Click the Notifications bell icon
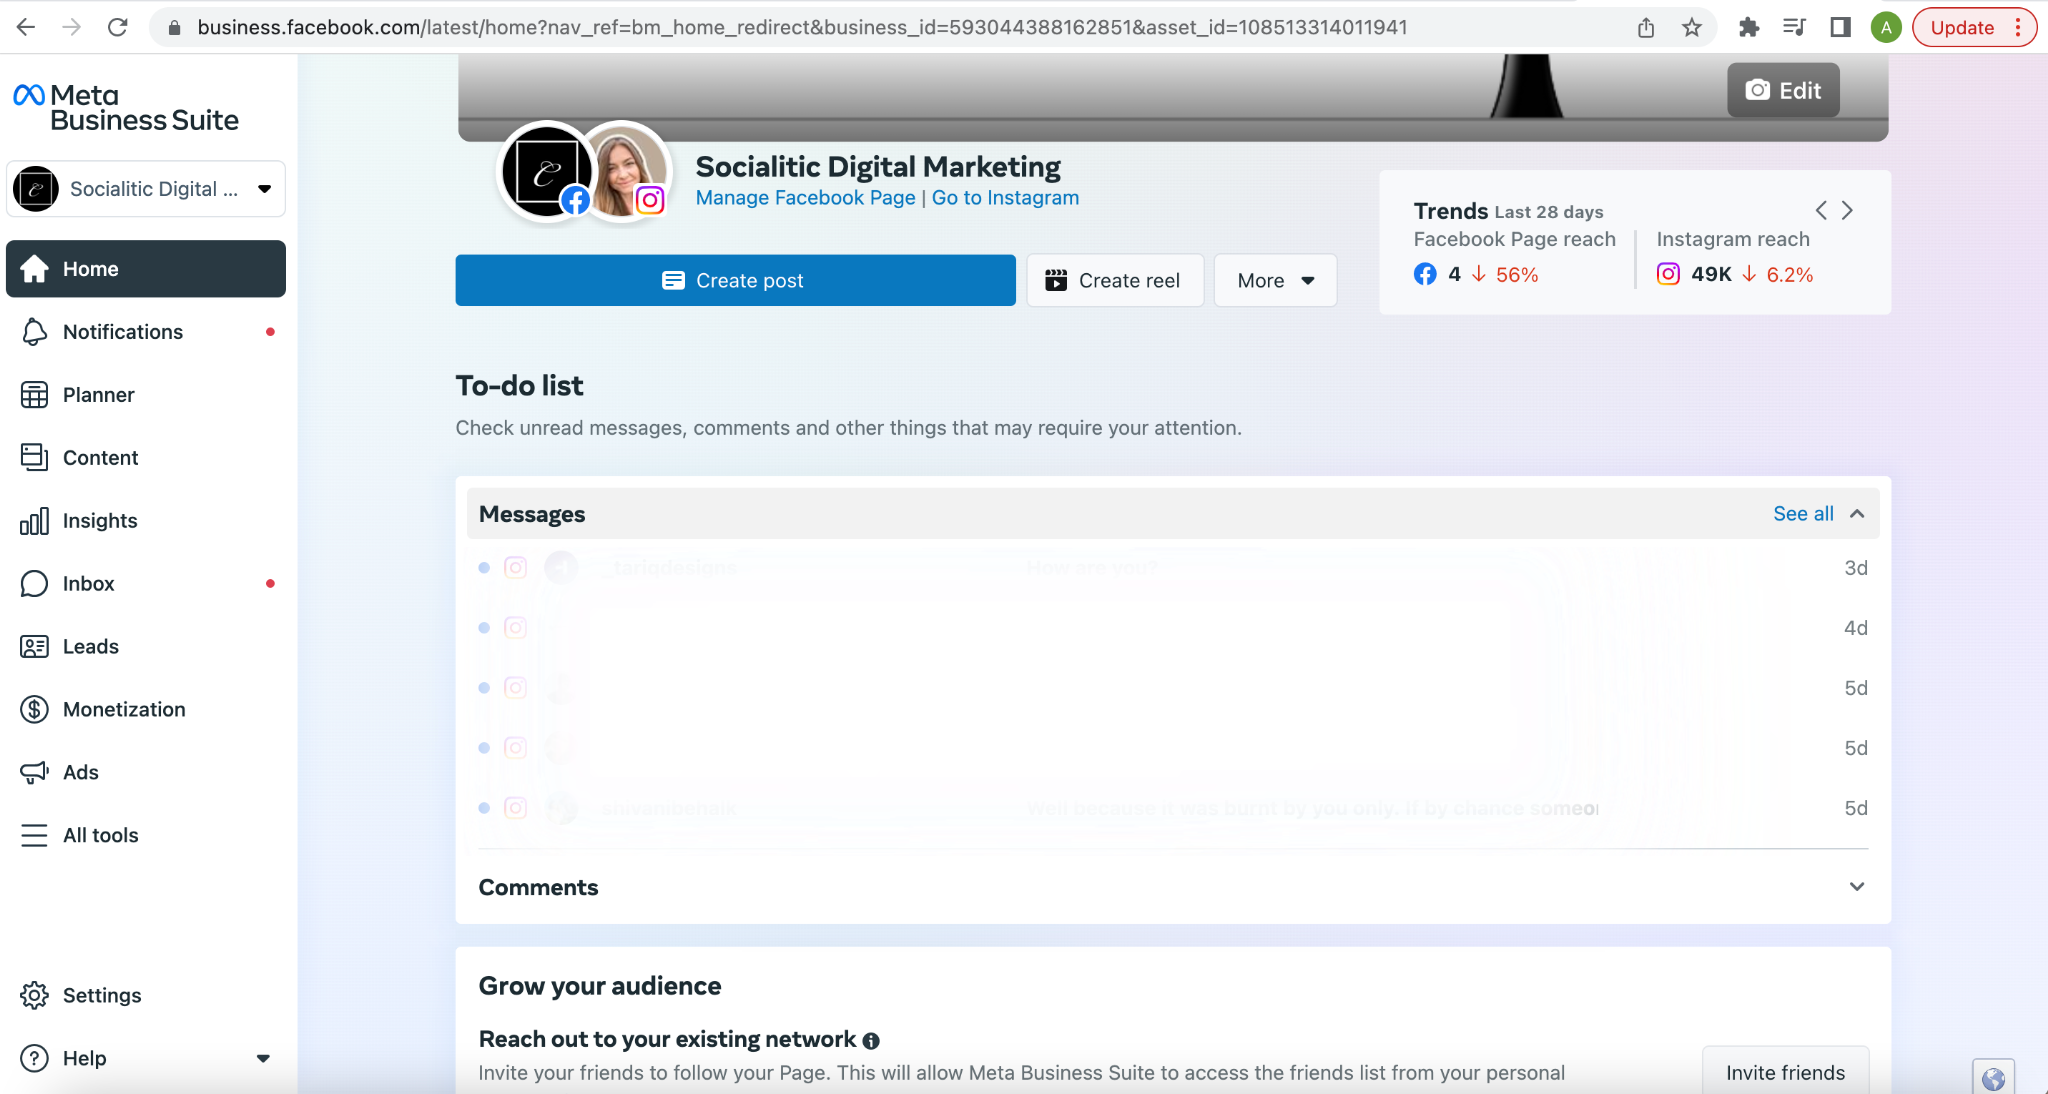 [x=34, y=332]
